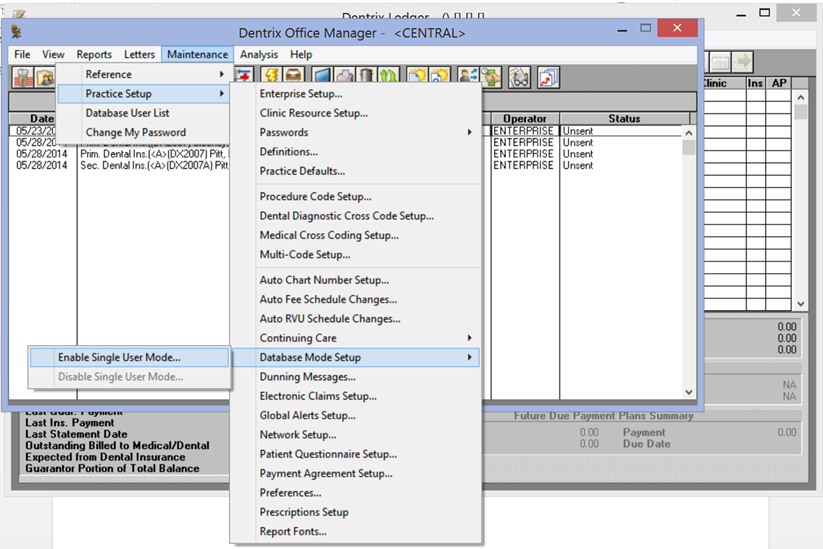Open the Letters menu

point(139,55)
